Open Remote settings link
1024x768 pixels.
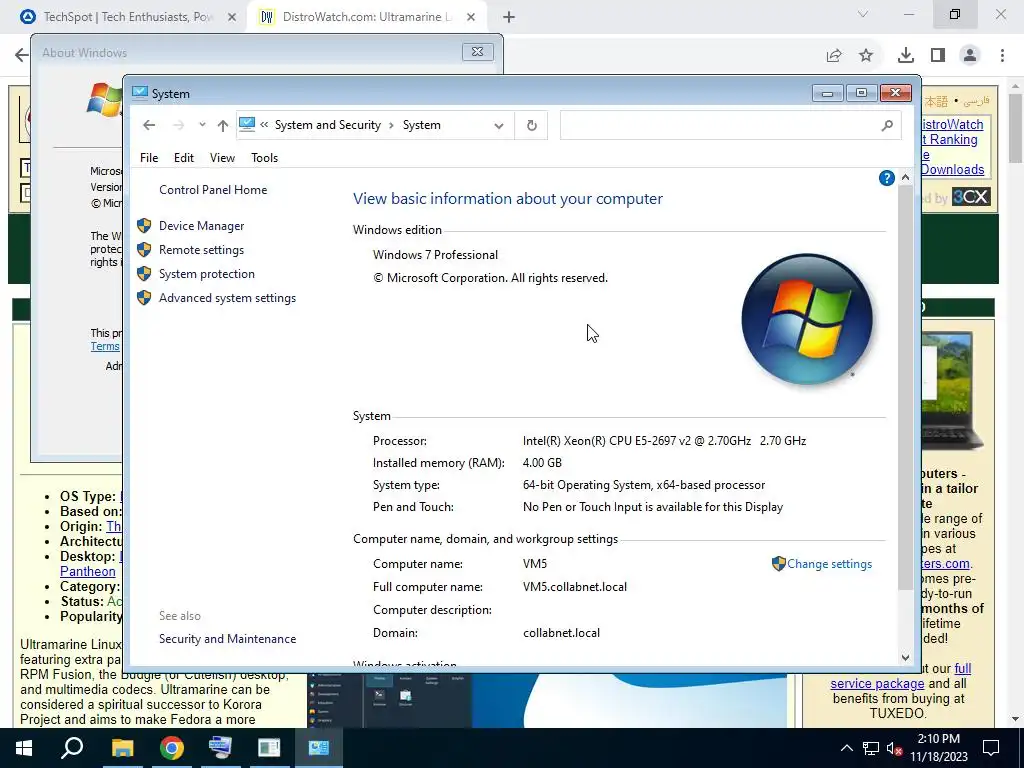(x=201, y=250)
